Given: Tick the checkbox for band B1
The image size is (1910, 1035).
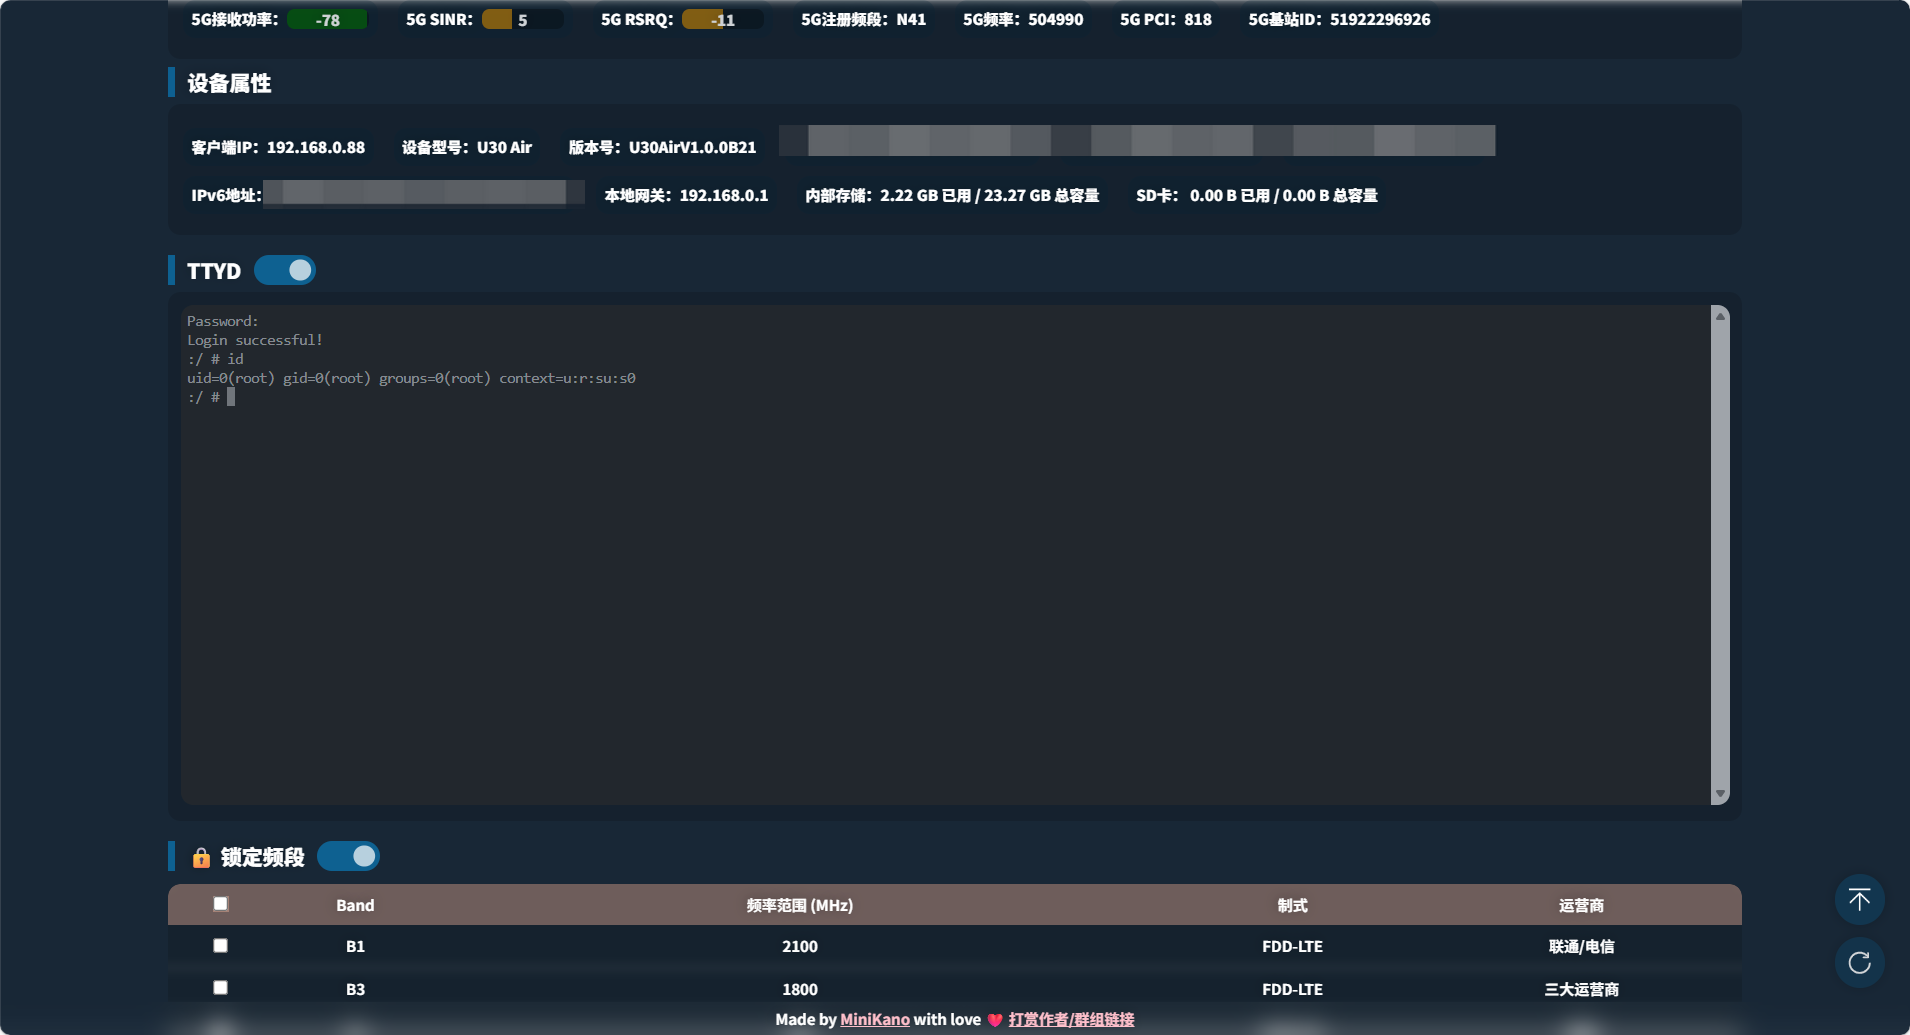Looking at the screenshot, I should [x=221, y=946].
